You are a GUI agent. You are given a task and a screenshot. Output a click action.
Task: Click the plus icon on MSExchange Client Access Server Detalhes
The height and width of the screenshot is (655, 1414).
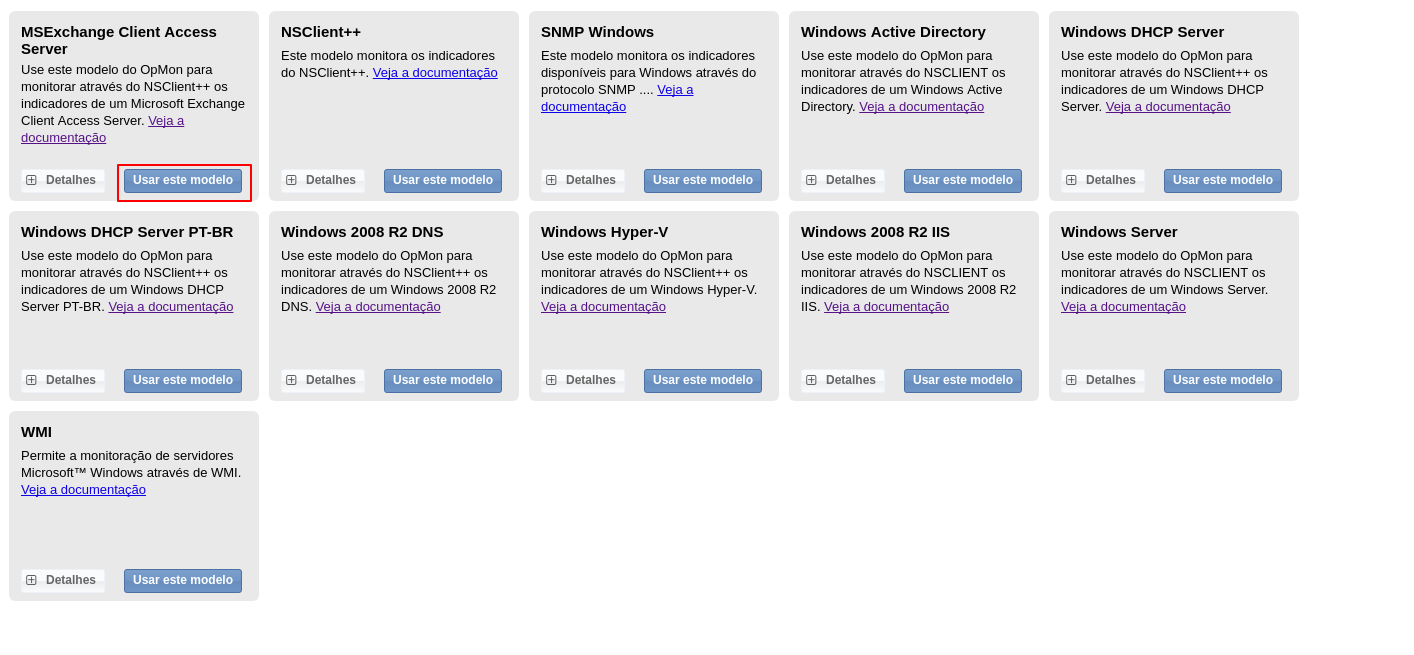pos(31,180)
